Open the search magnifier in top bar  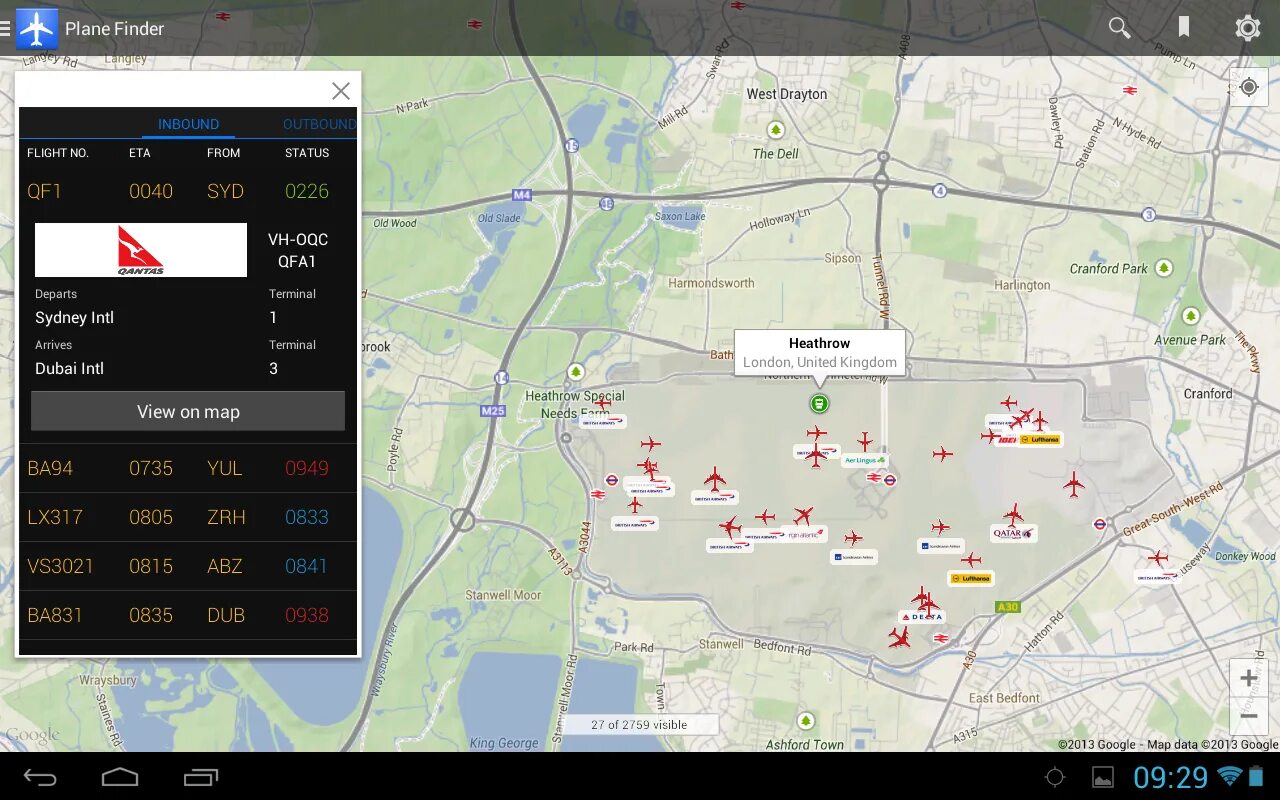[1119, 28]
